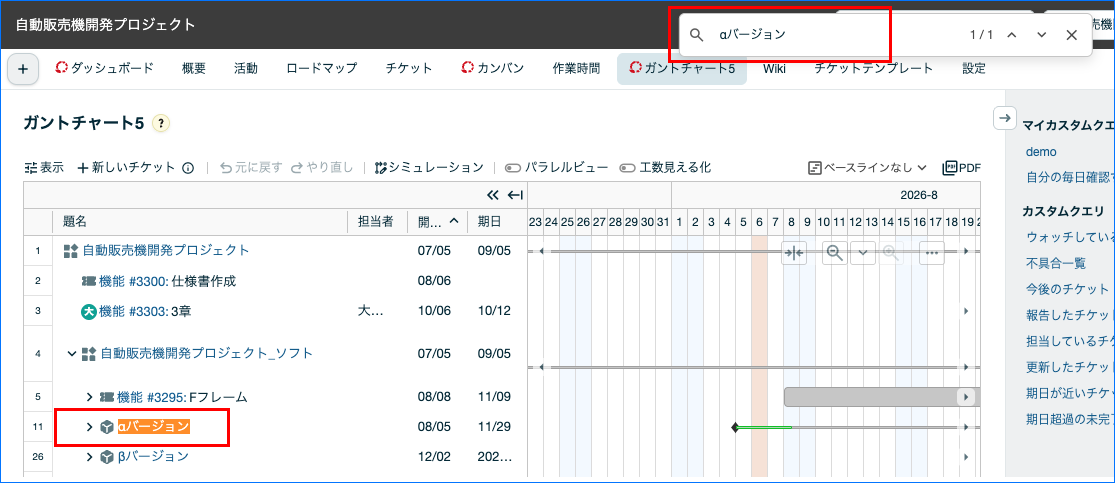Viewport: 1115px width, 483px height.
Task: Click the gray Fフレーム gantt bar
Action: 882,397
